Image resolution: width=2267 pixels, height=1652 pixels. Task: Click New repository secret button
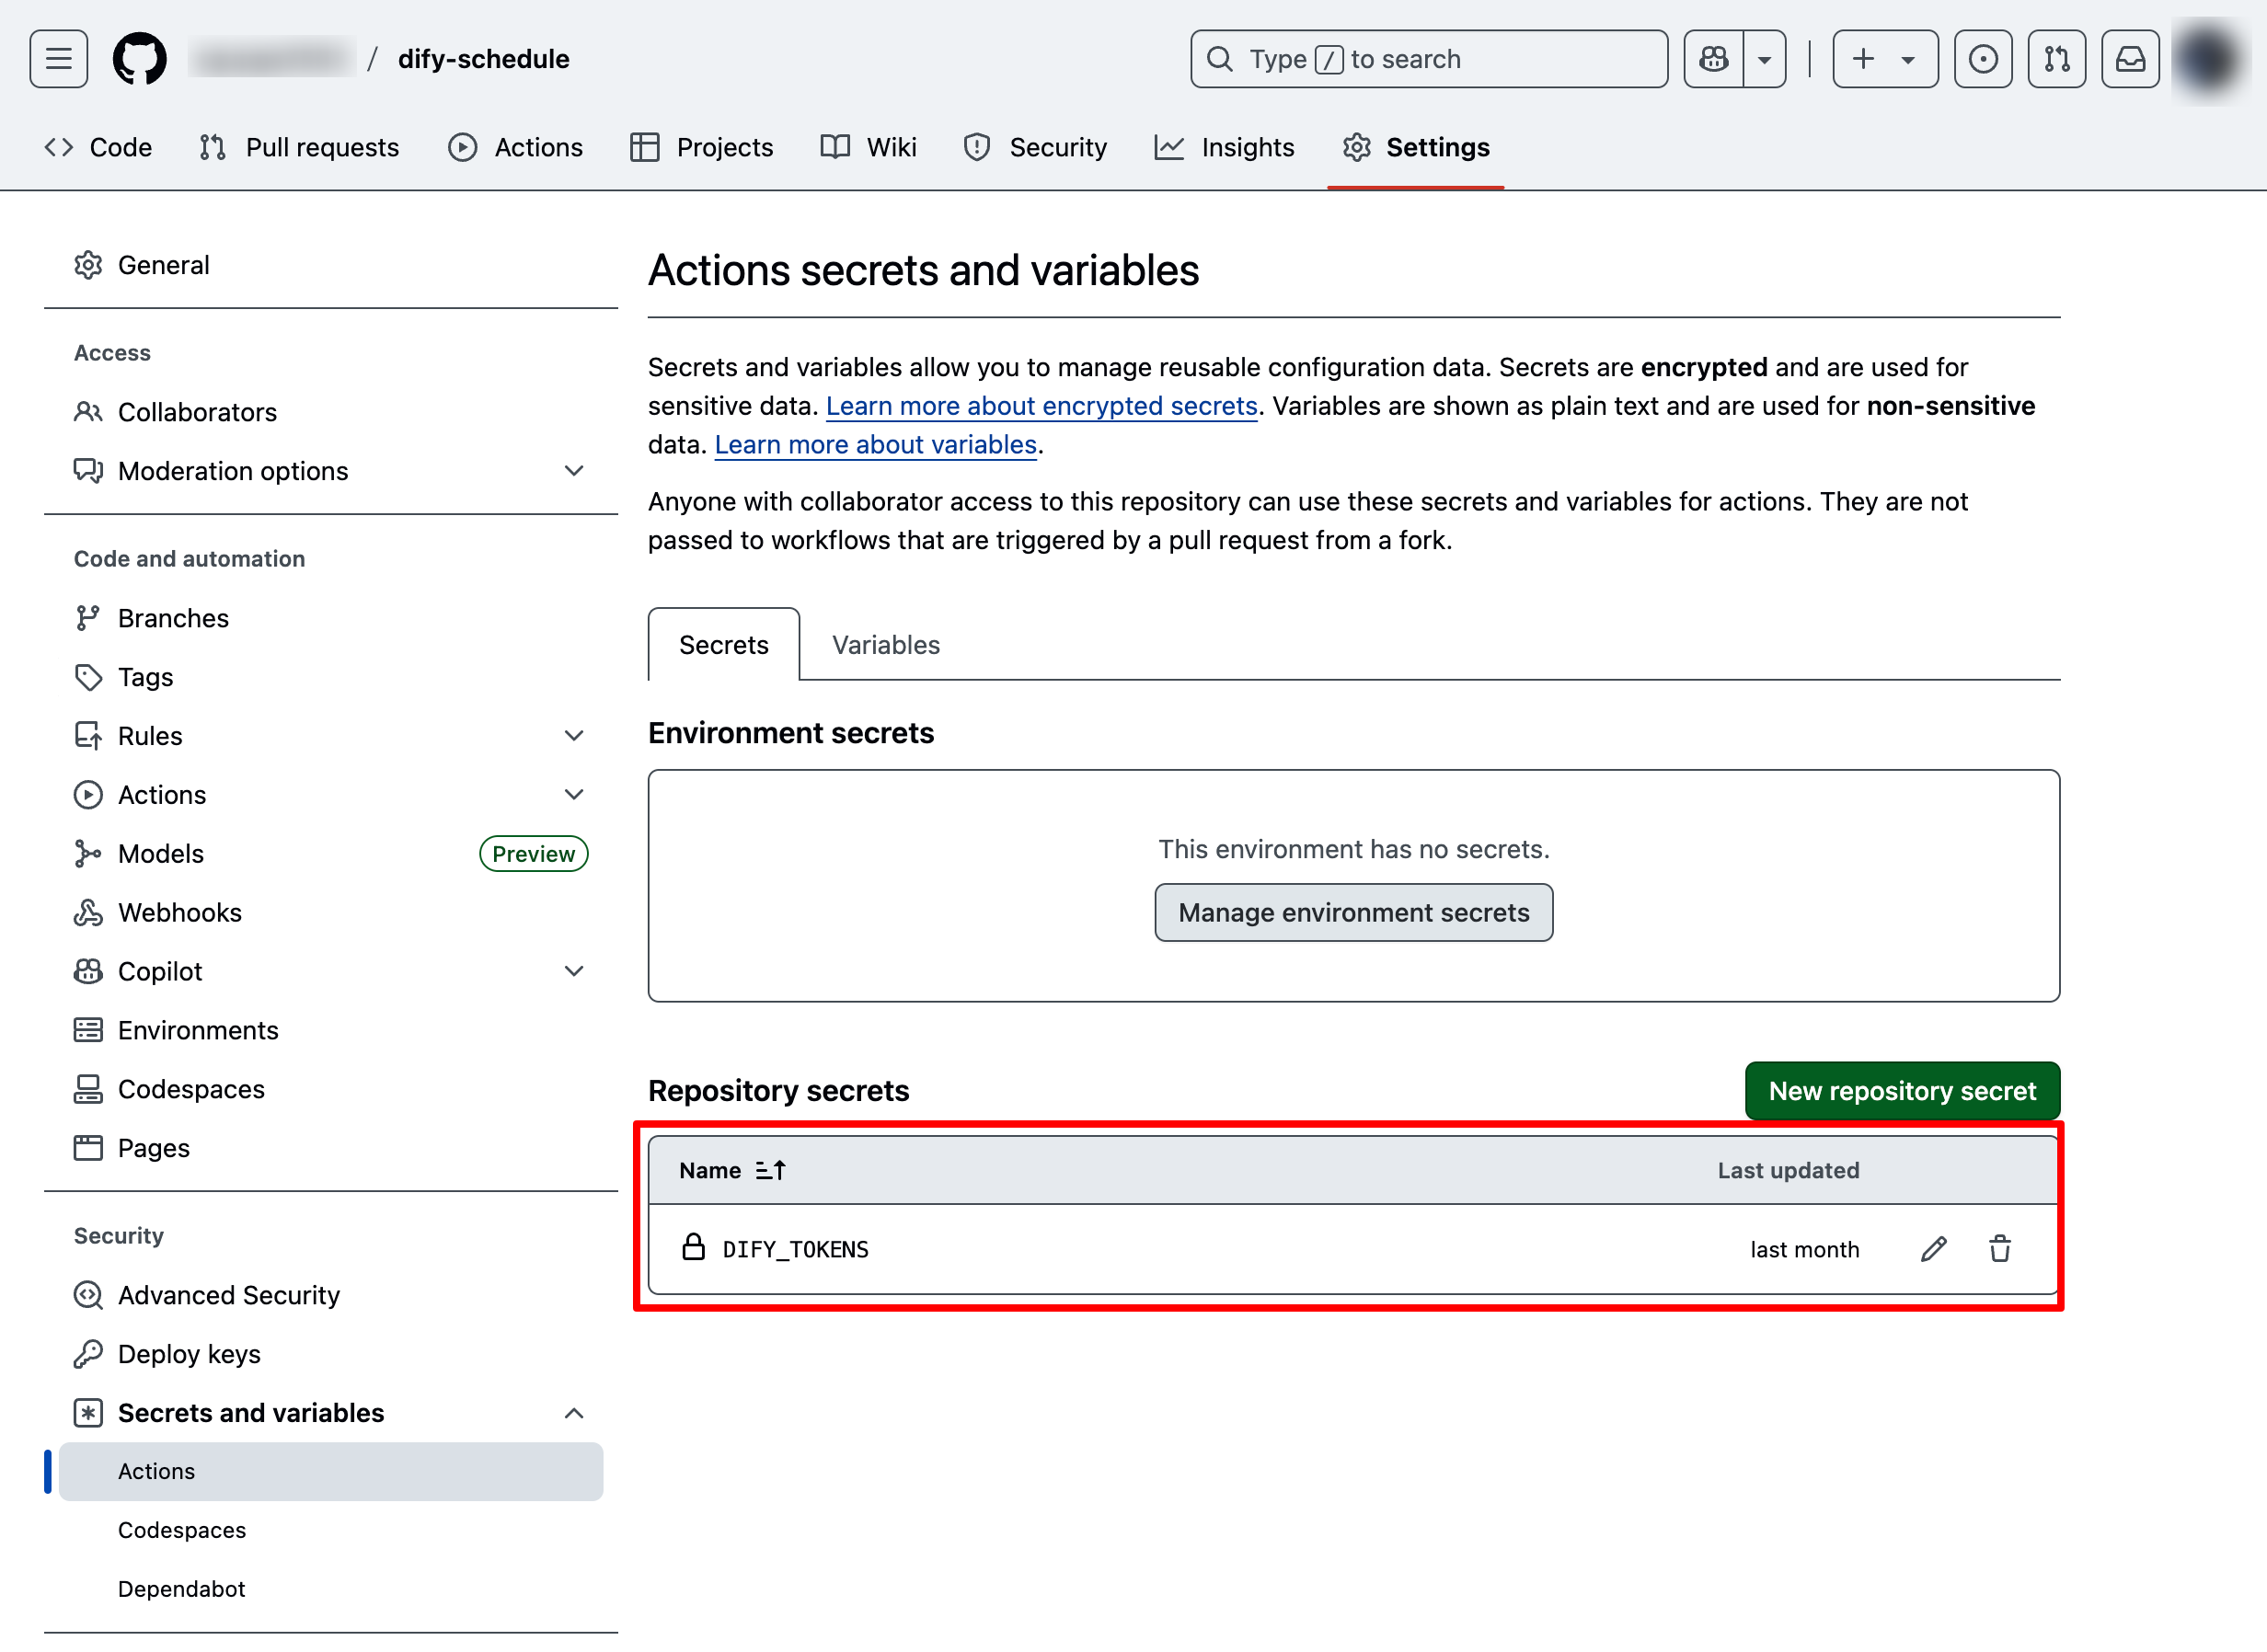1901,1091
